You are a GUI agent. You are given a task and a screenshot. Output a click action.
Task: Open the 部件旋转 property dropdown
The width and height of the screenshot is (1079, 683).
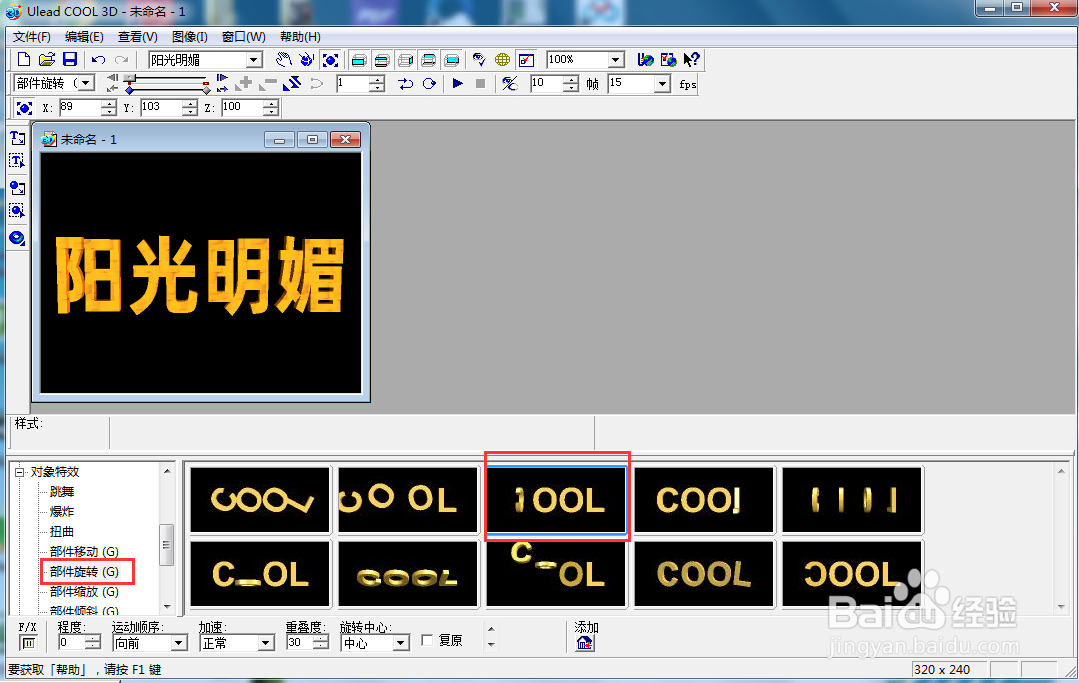coord(85,83)
